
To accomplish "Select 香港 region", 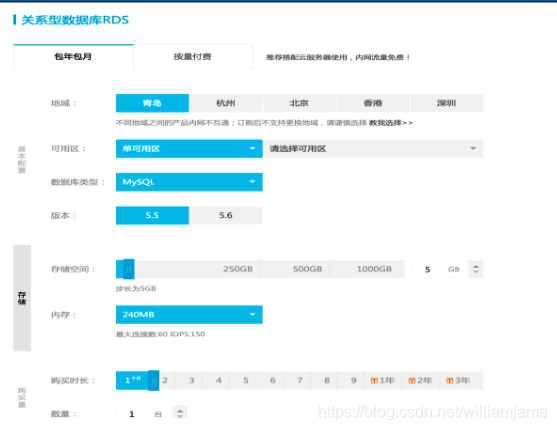I will click(x=373, y=103).
